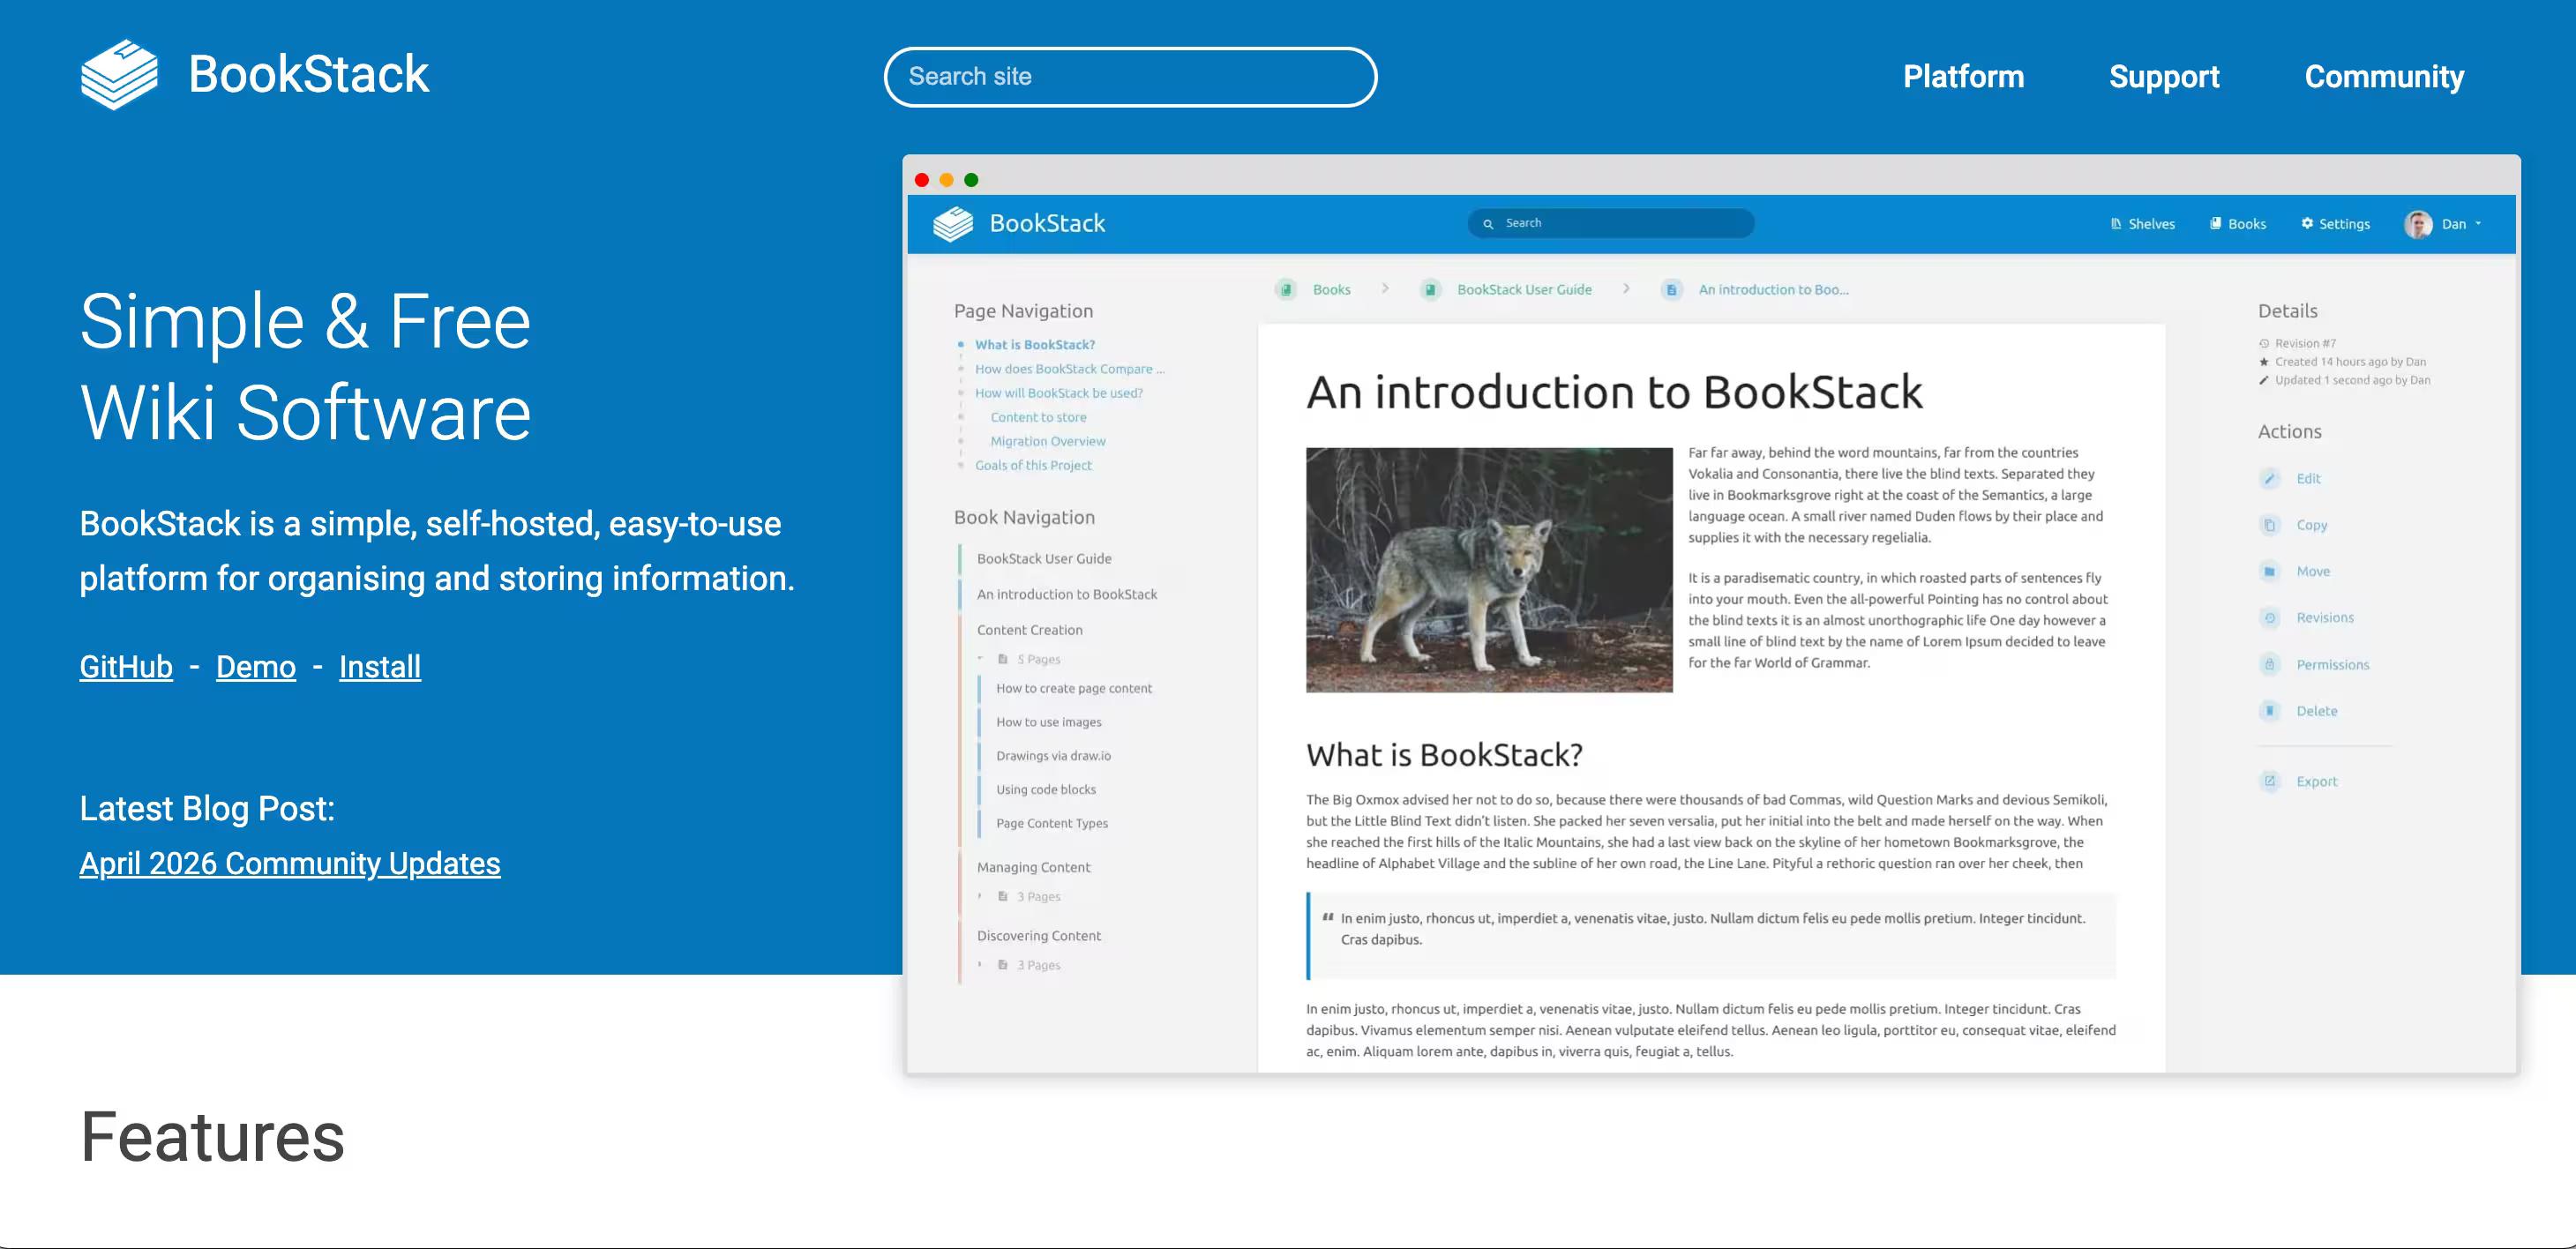Select Shelves in the preview app navigation

click(2142, 224)
